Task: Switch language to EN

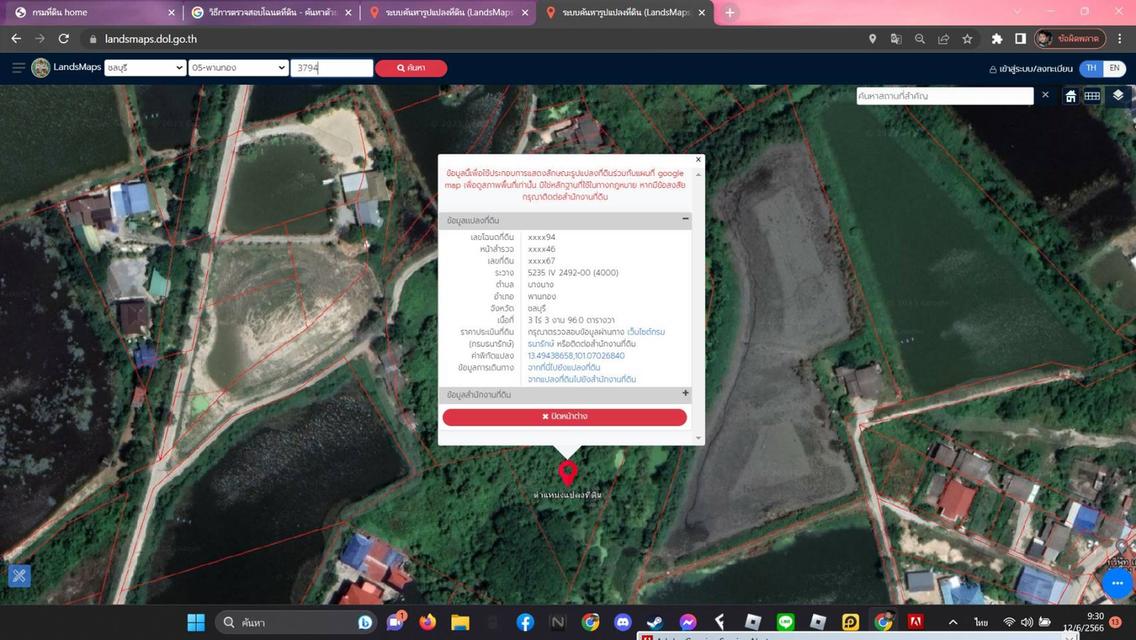Action: (1114, 68)
